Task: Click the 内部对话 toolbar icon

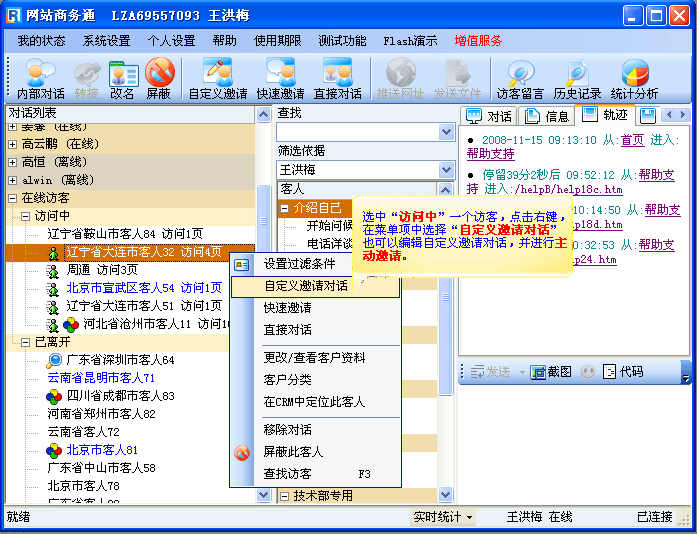Action: tap(40, 79)
